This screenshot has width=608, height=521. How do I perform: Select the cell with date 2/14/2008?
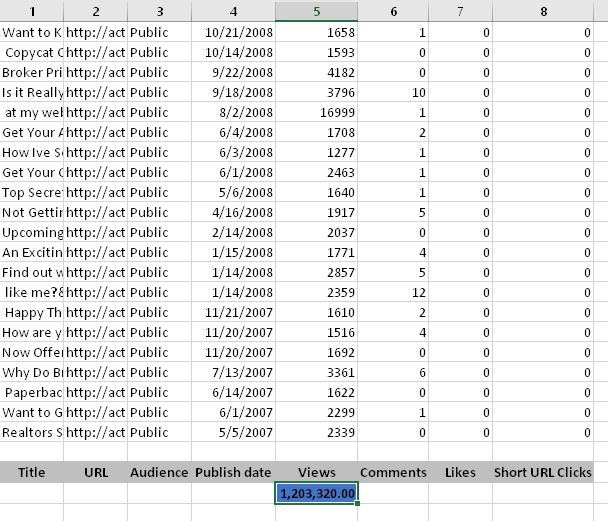pos(233,232)
